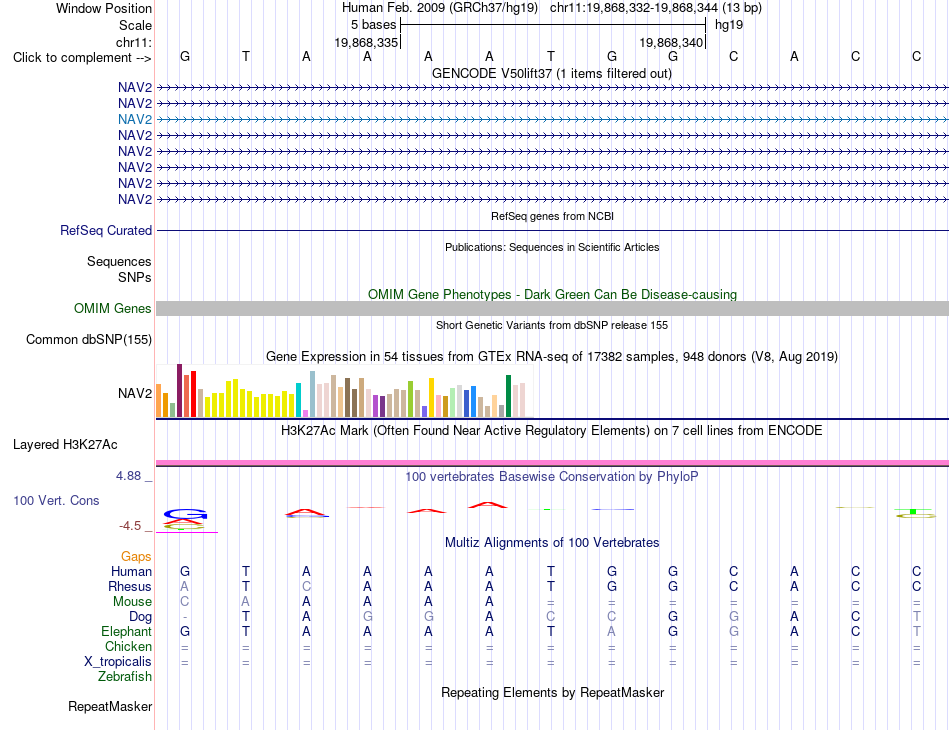This screenshot has width=950, height=730.
Task: Click the 4.88 upper PhyloP scale value
Action: pyautogui.click(x=128, y=476)
